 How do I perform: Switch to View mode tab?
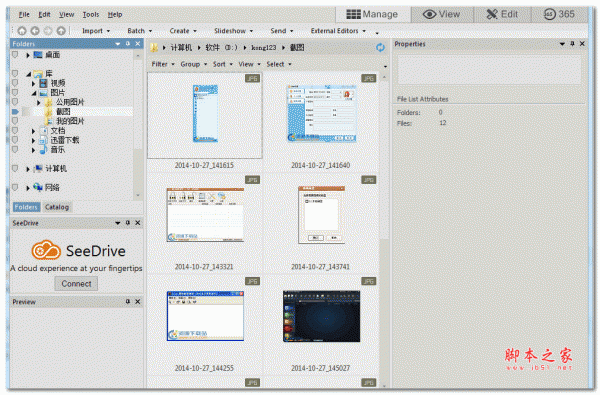point(442,15)
